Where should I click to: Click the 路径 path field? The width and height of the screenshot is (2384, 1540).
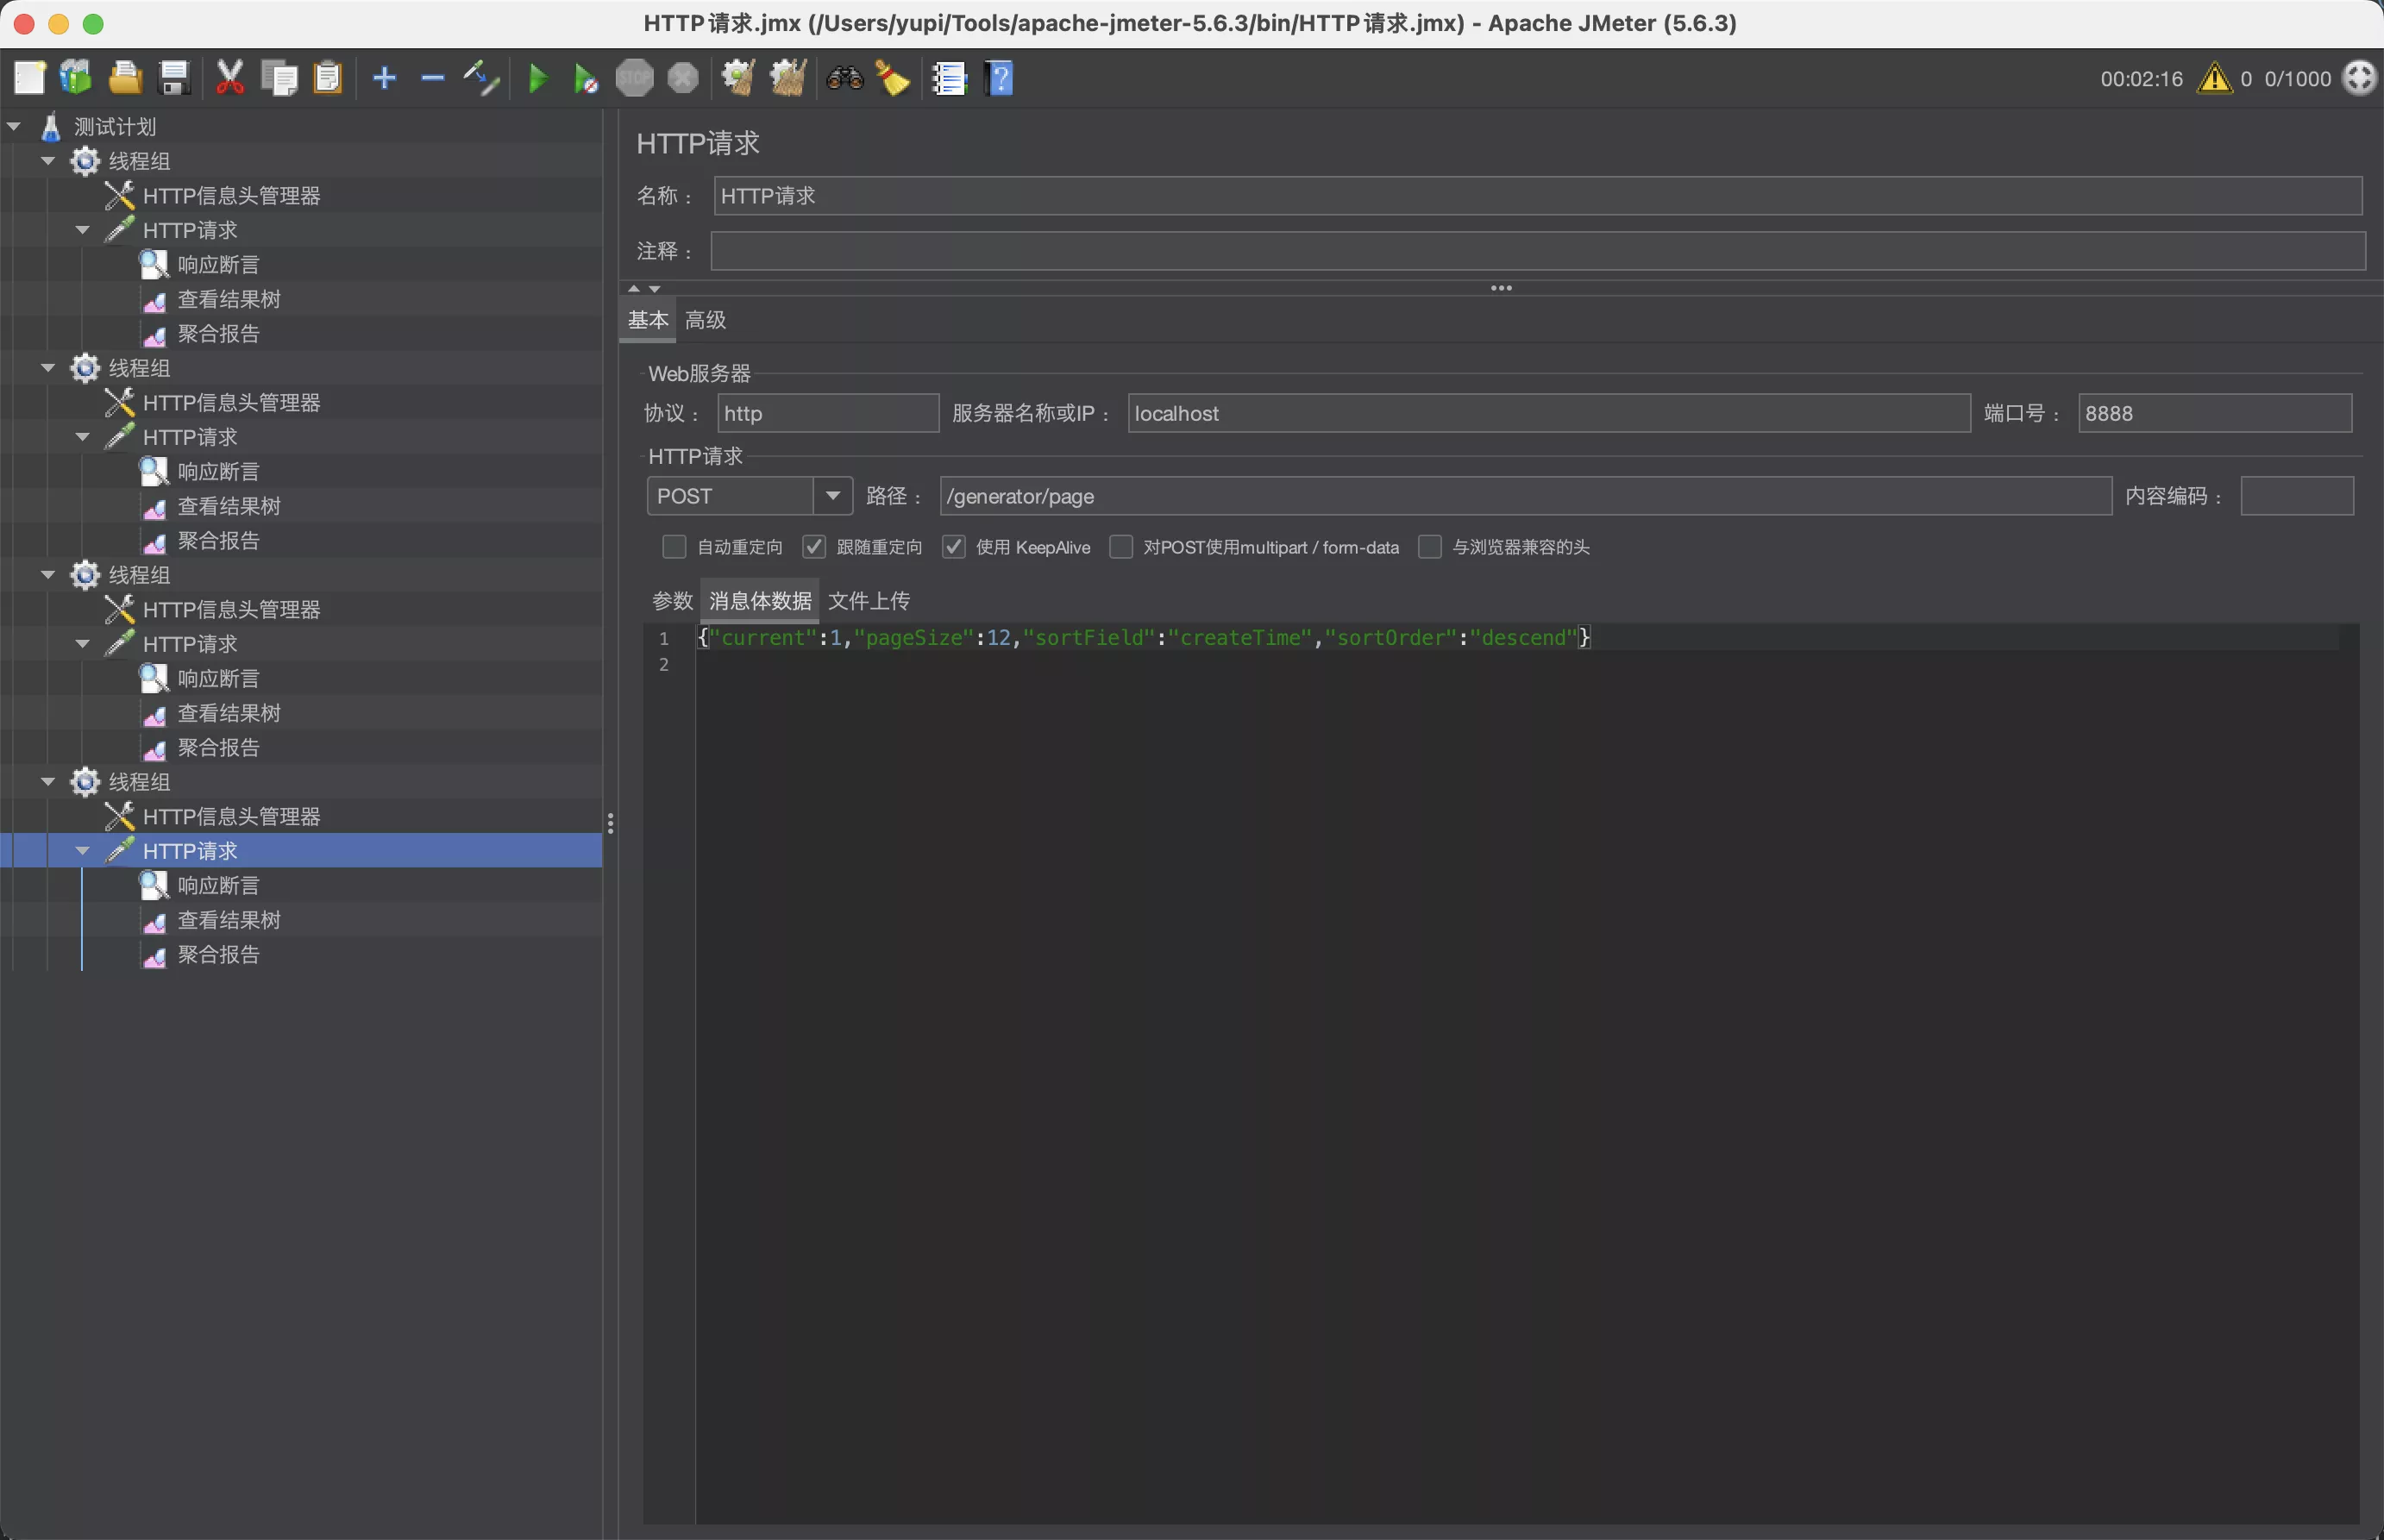coord(1526,496)
